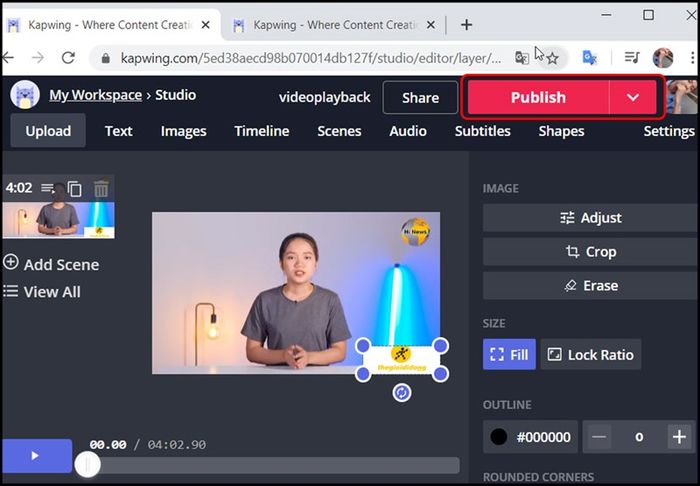Viewport: 700px width, 486px height.
Task: Open Chrome three-dot menu
Action: (x=692, y=58)
